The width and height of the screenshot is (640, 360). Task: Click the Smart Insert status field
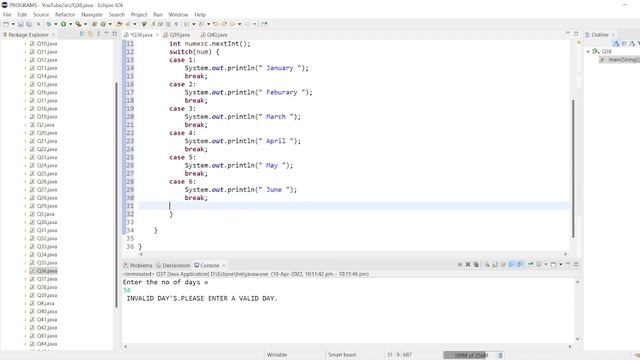[342, 355]
